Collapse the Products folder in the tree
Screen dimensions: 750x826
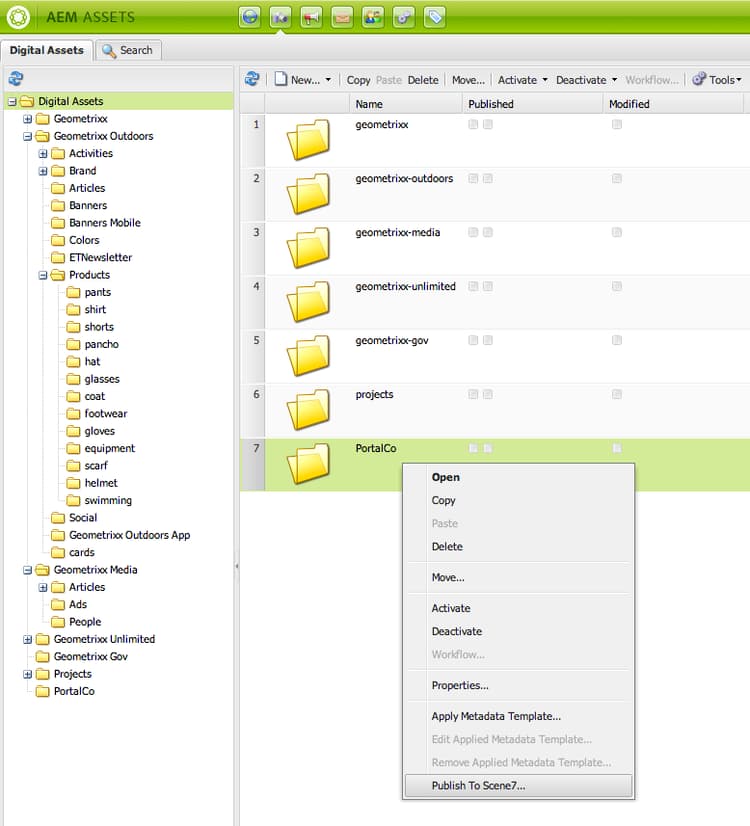pos(43,276)
